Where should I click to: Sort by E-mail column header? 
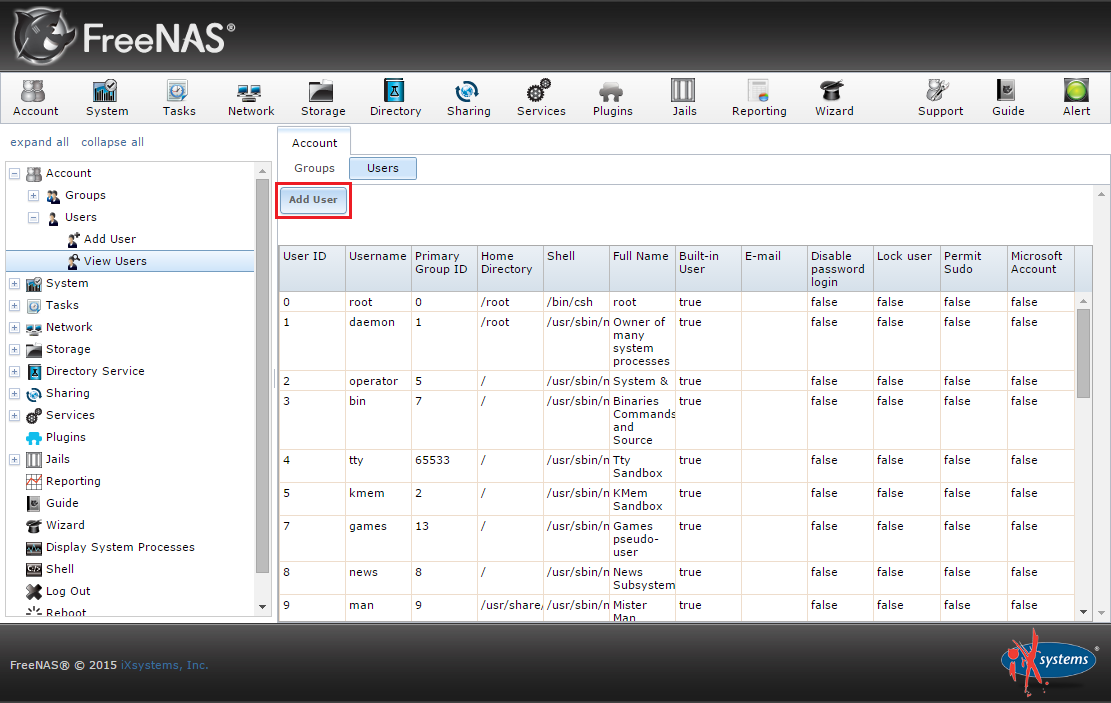coord(774,269)
